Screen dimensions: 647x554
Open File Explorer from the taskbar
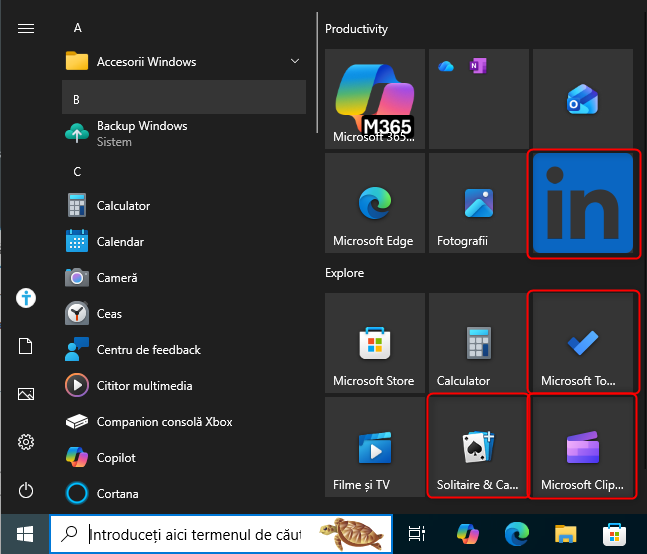pos(565,534)
